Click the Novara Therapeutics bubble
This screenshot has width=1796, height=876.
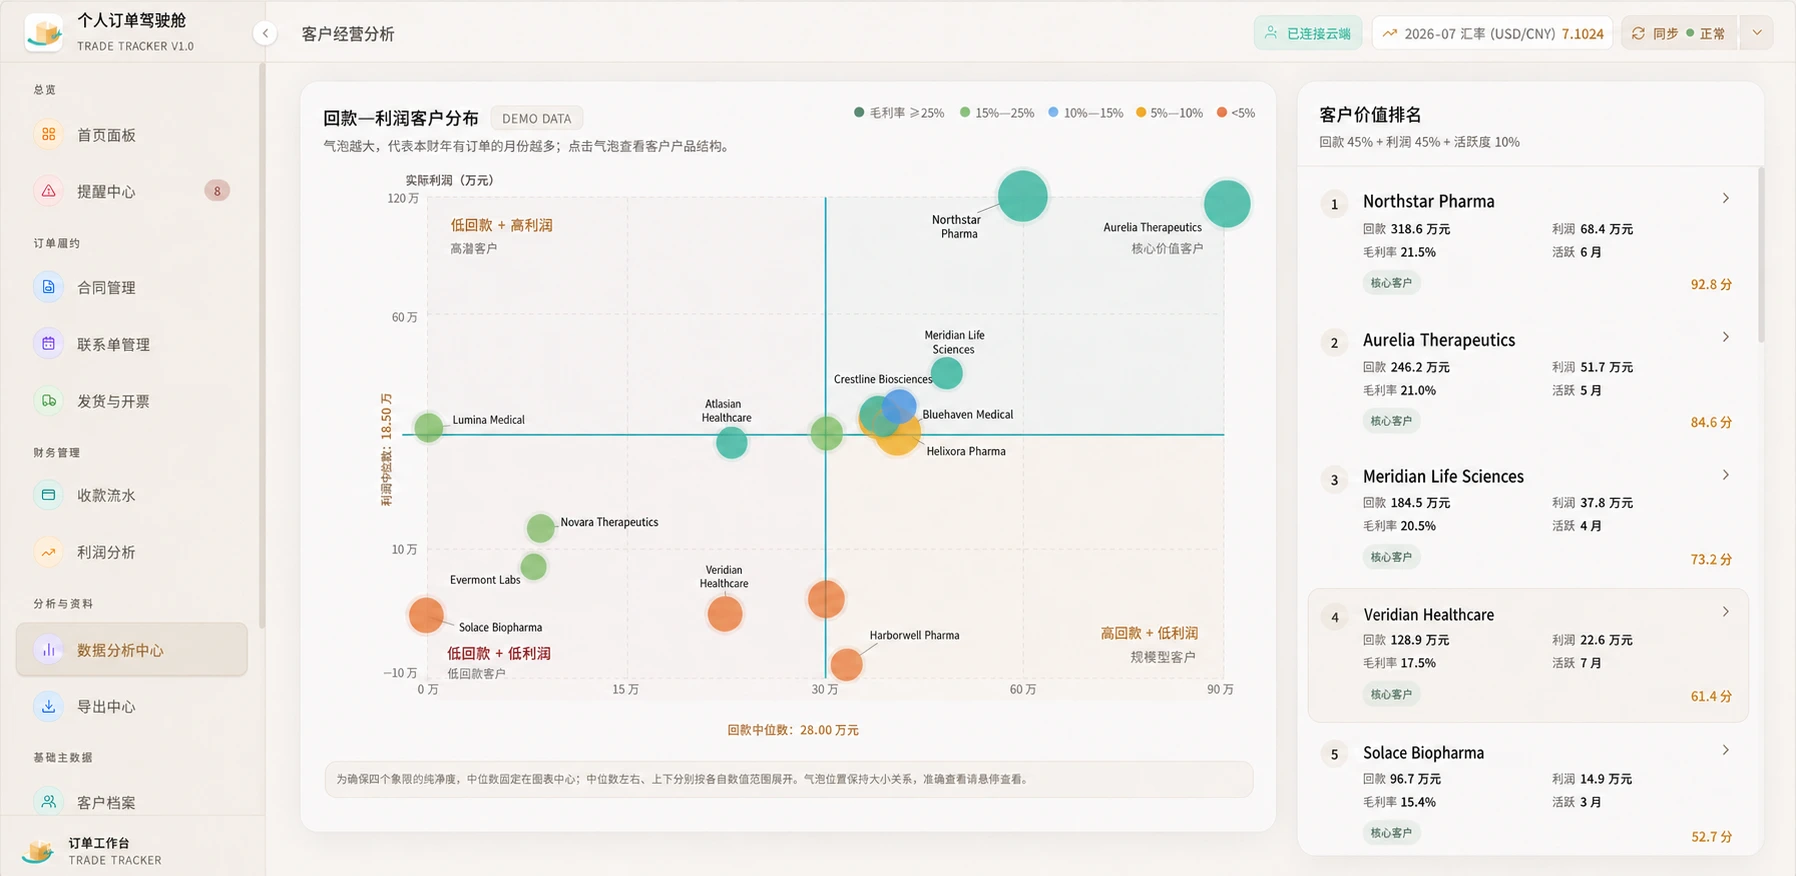click(540, 528)
